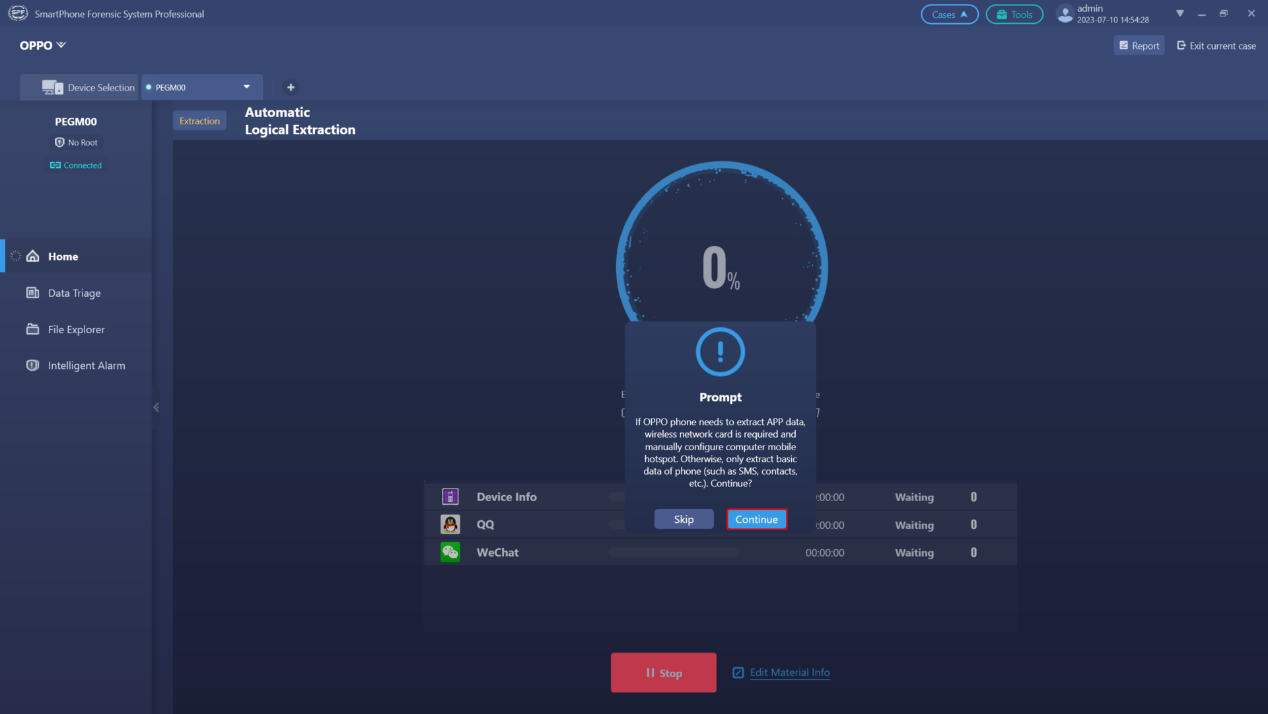This screenshot has height=714, width=1268.
Task: Click the Extraction tab button
Action: [199, 121]
